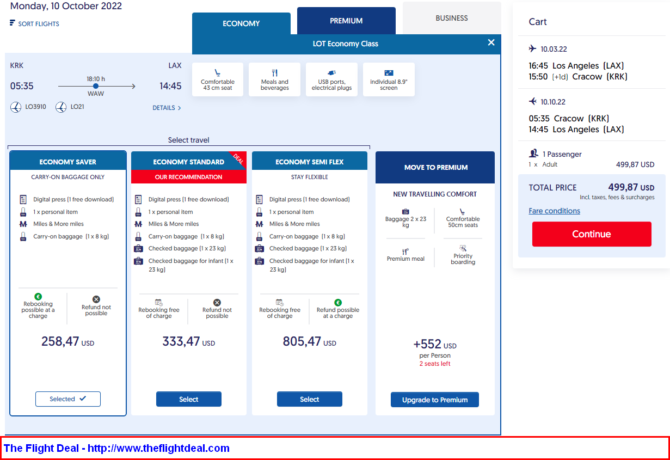
Task: Click the cart return 10.10.22 plane icon
Action: pyautogui.click(x=532, y=101)
